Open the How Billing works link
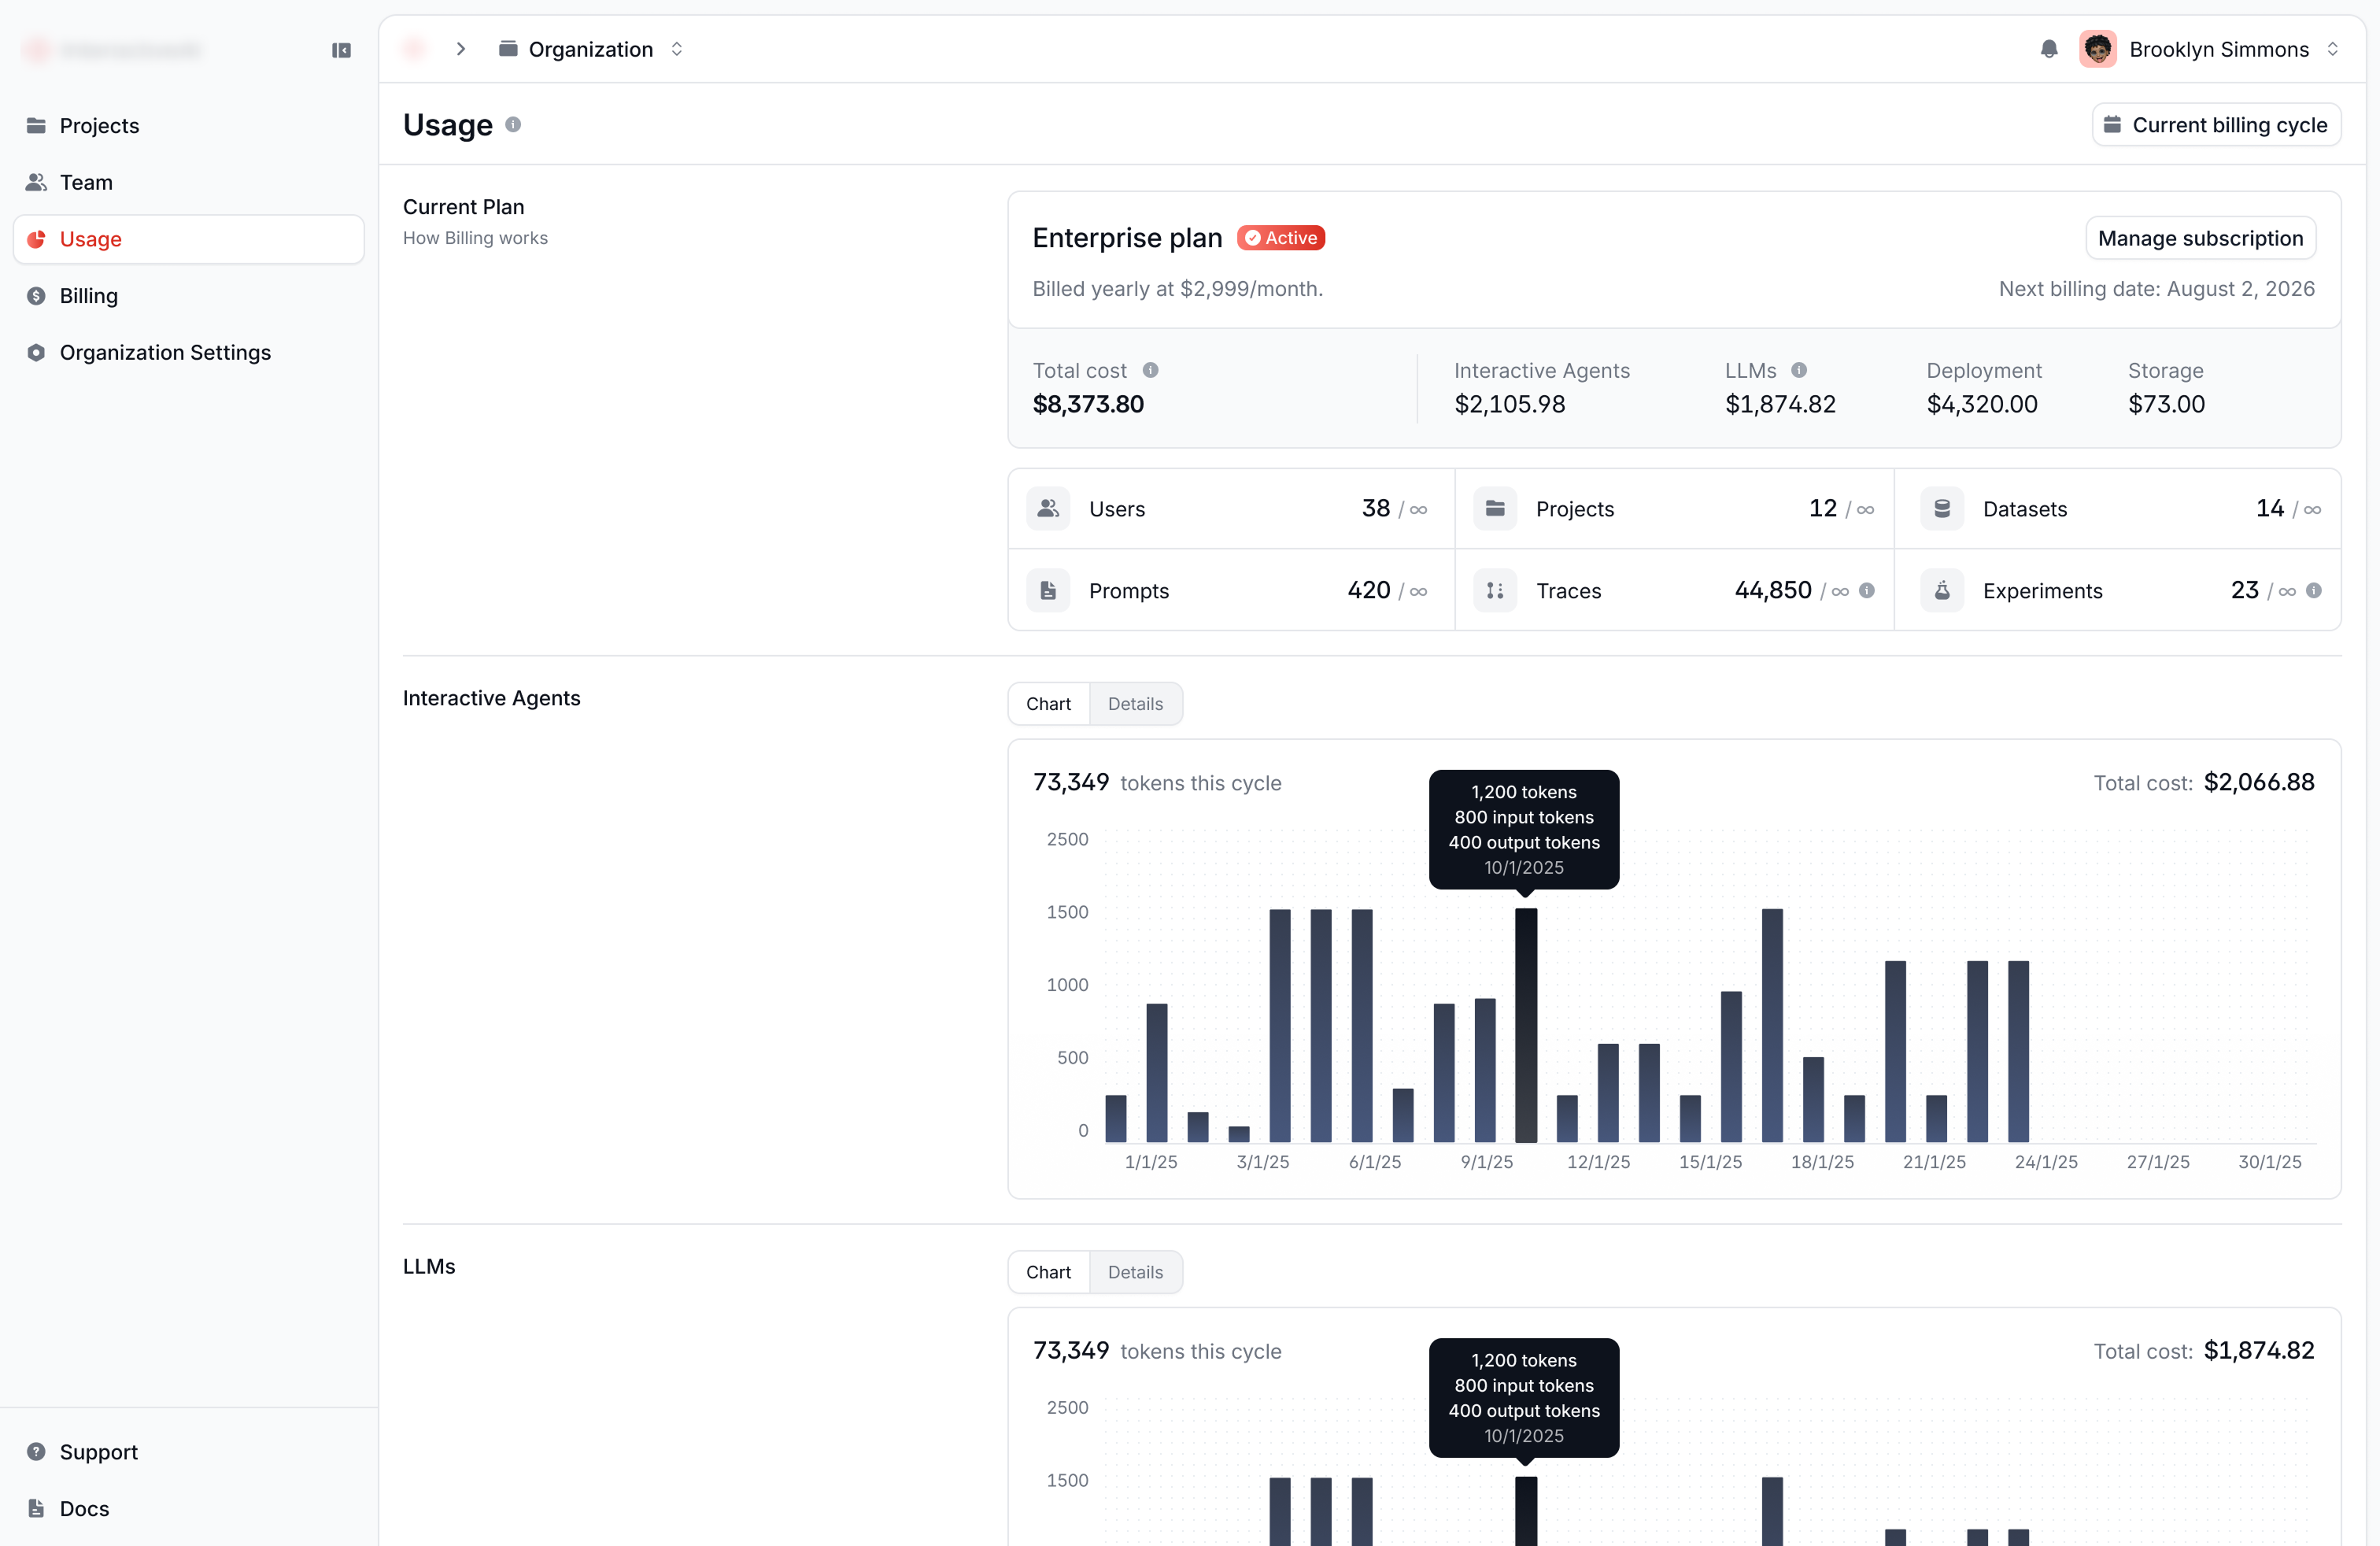This screenshot has height=1546, width=2380. pos(475,238)
